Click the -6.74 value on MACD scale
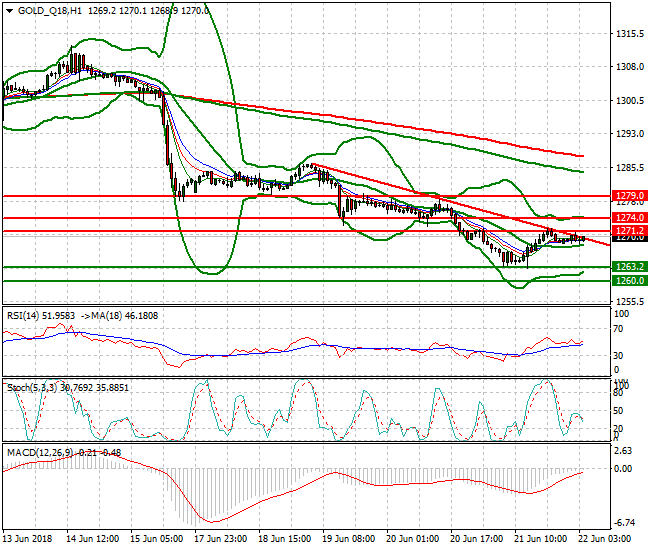Viewport: 650px width, 550px height. [625, 523]
